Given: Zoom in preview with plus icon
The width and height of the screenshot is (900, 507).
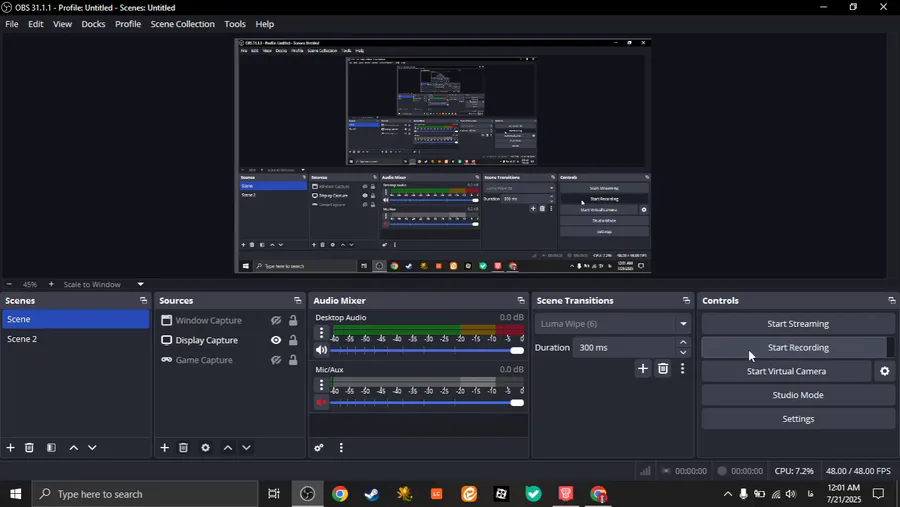Looking at the screenshot, I should pyautogui.click(x=51, y=284).
